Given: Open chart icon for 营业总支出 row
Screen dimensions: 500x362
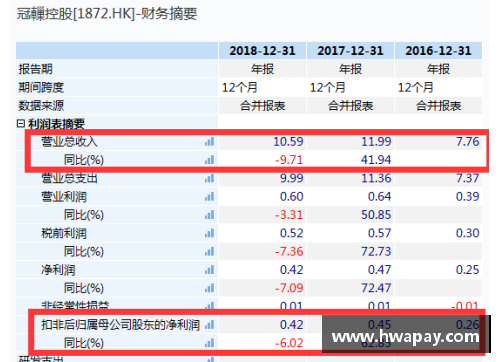Looking at the screenshot, I should click(209, 178).
